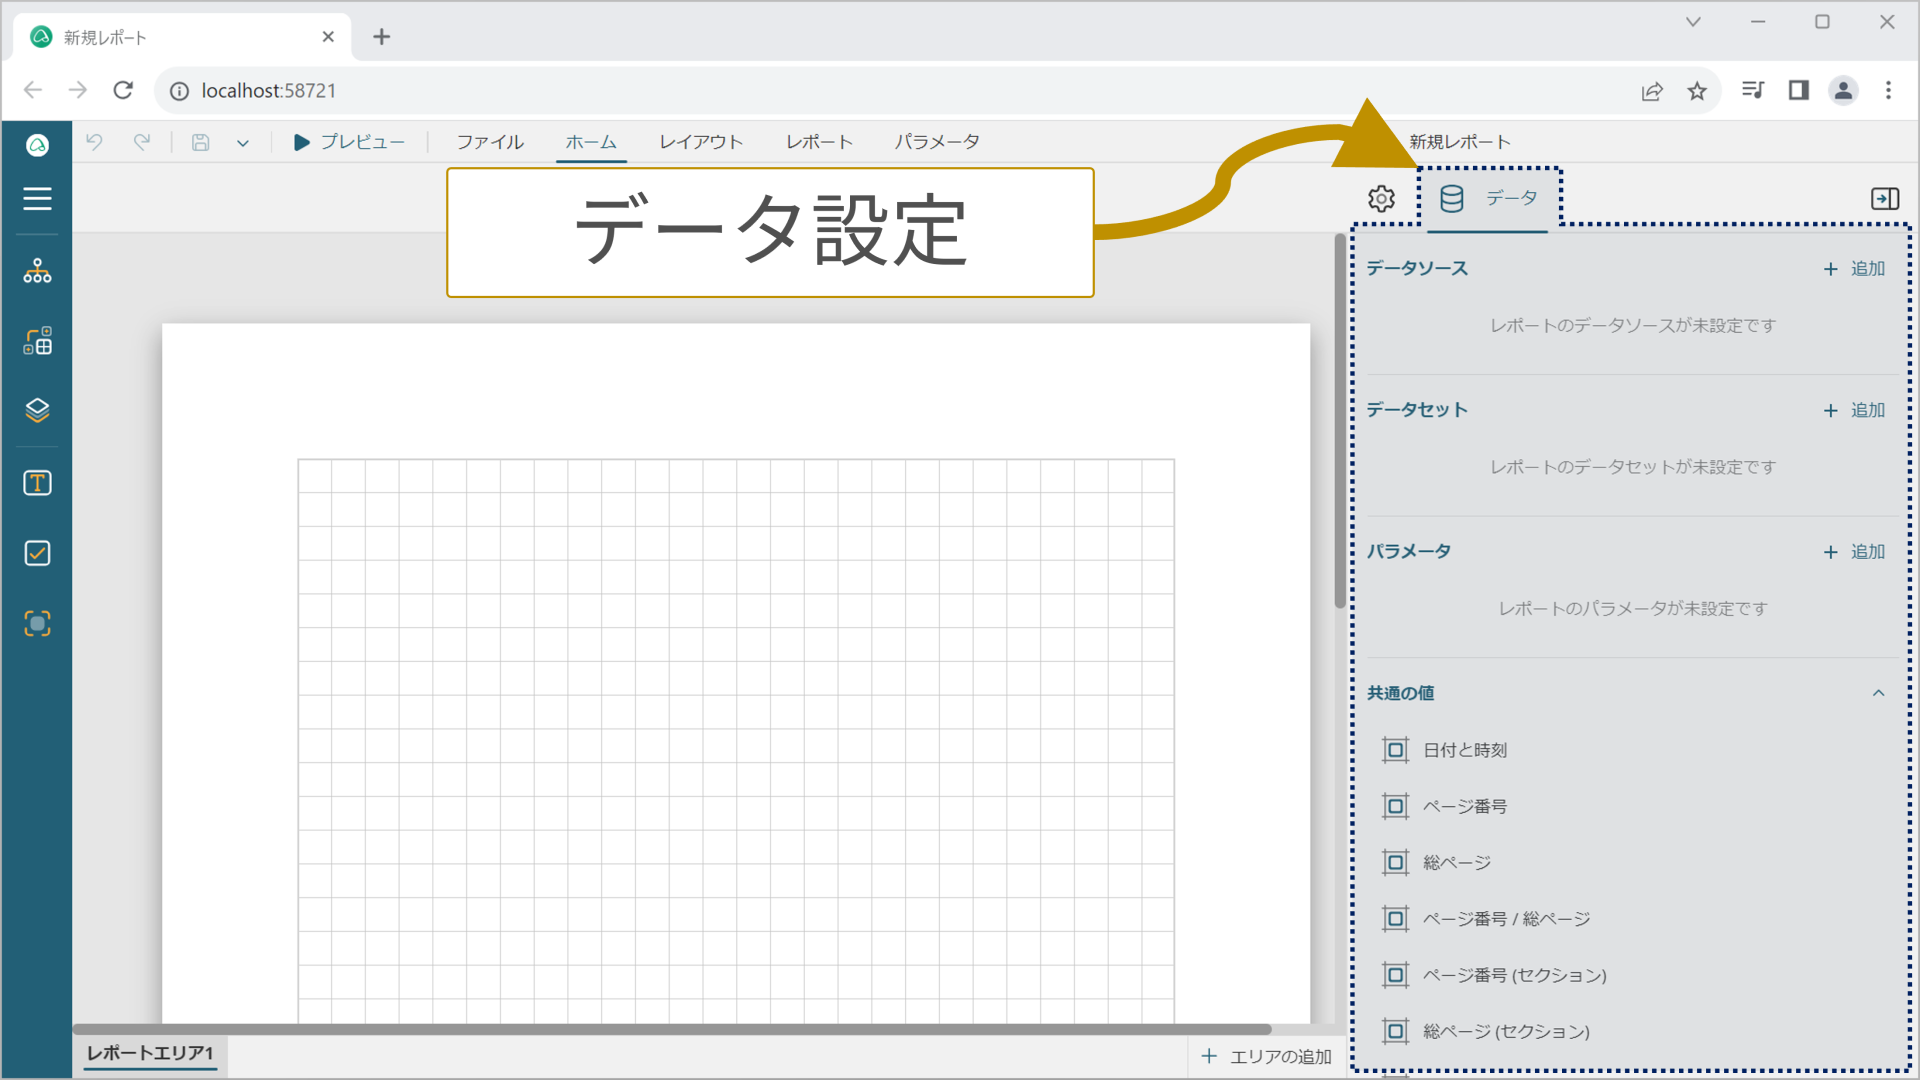
Task: Click the horizontal scrollbar under design area
Action: click(672, 1029)
